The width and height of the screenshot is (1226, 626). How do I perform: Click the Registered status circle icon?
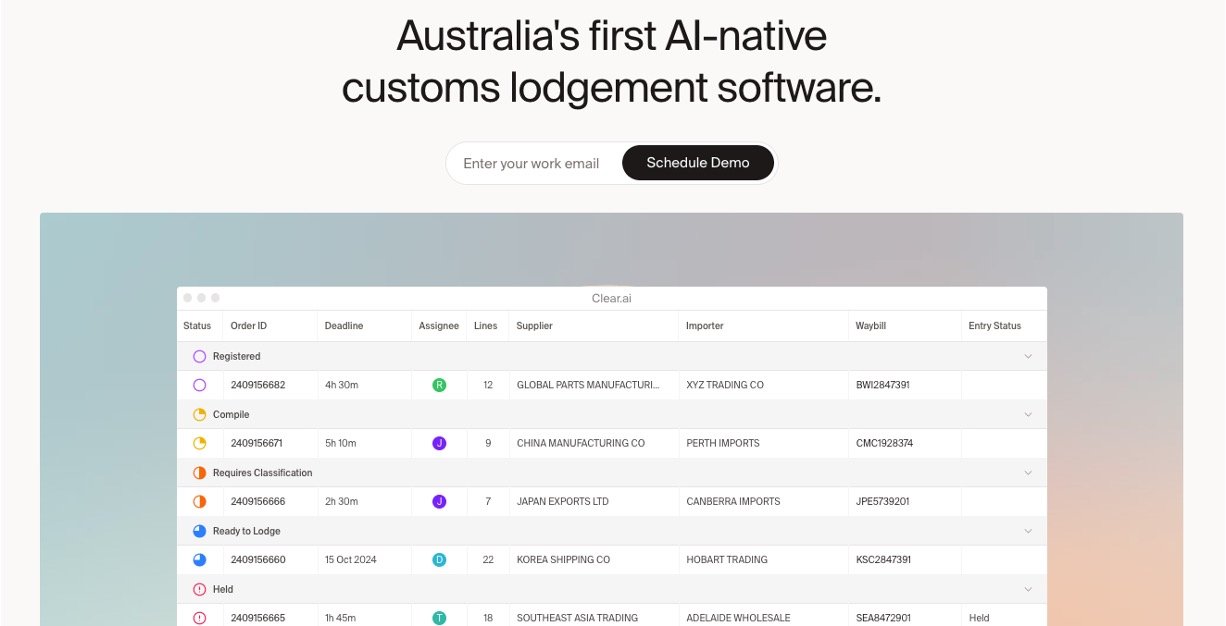click(x=200, y=356)
